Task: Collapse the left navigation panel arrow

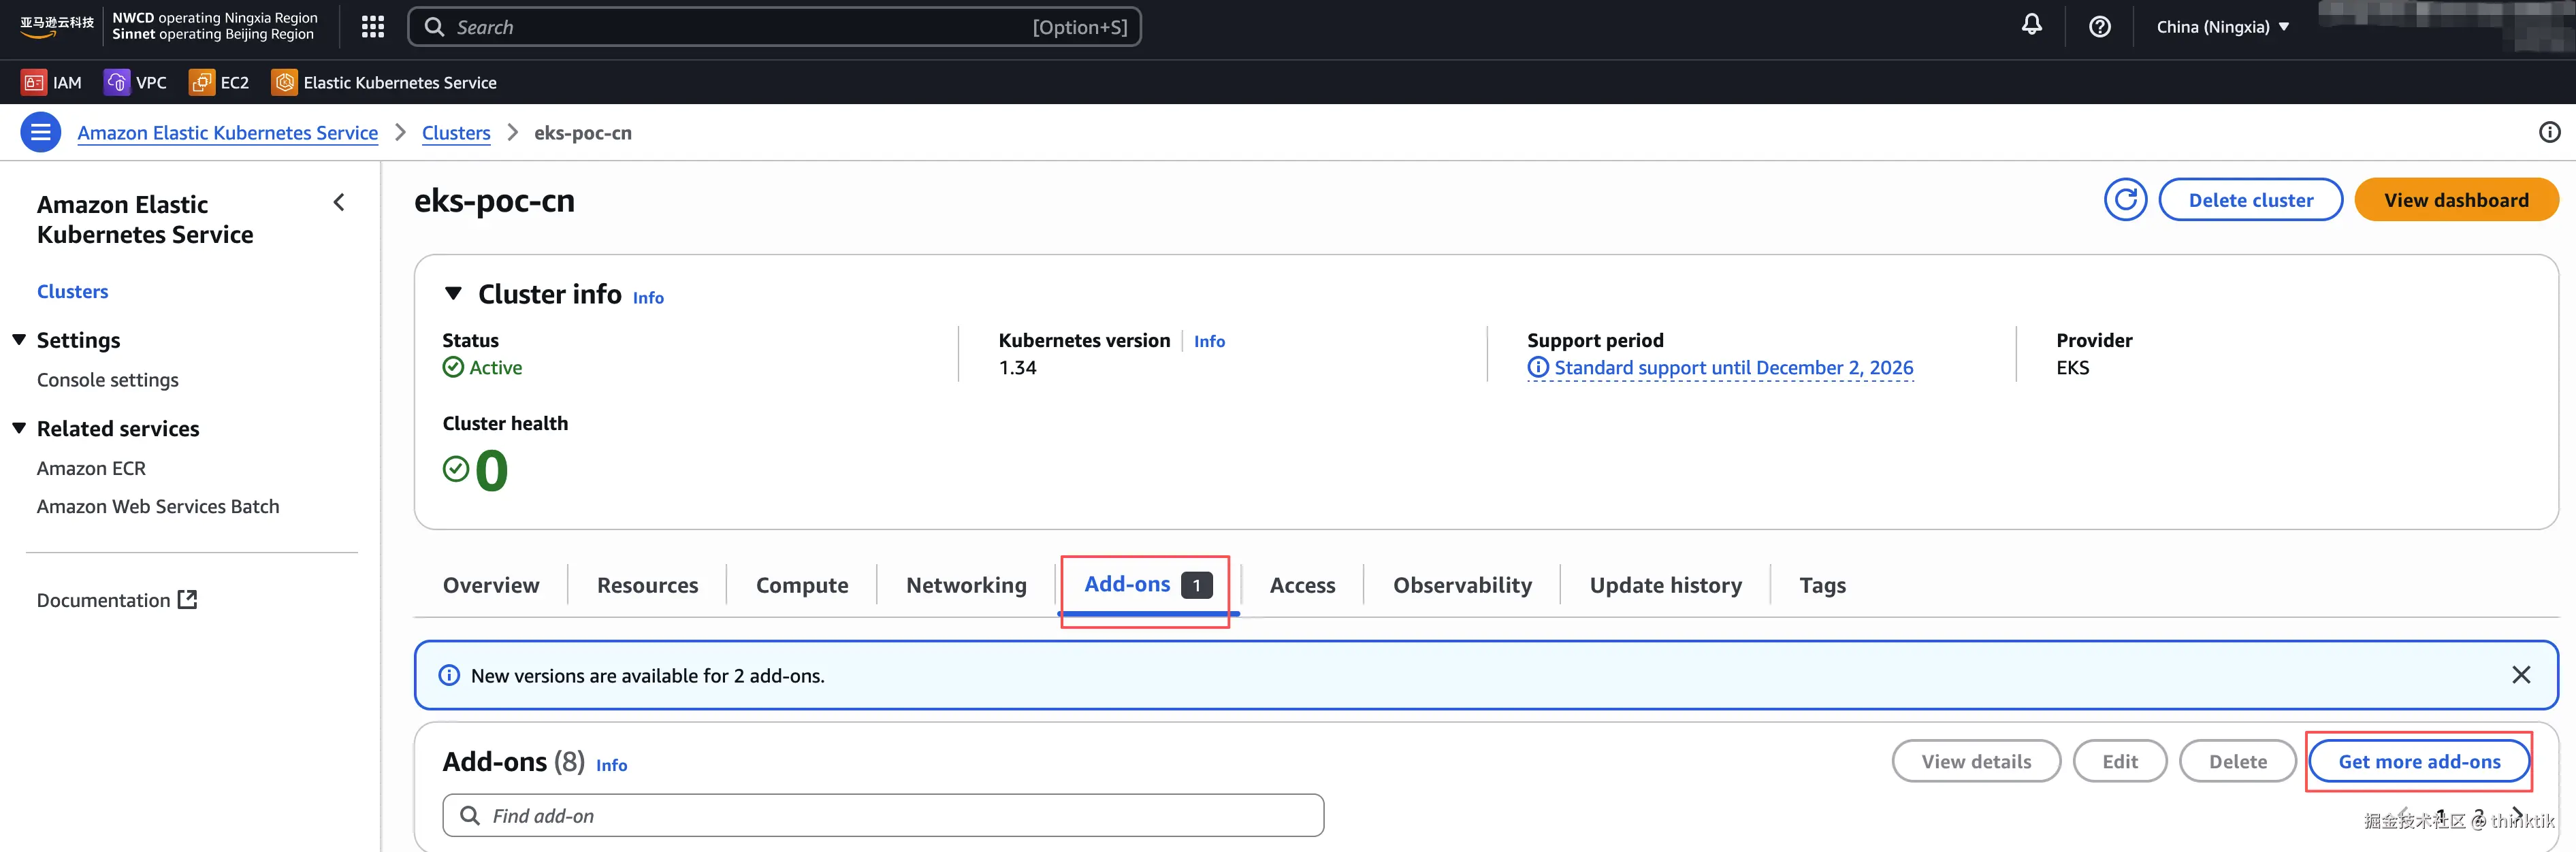Action: (x=339, y=203)
